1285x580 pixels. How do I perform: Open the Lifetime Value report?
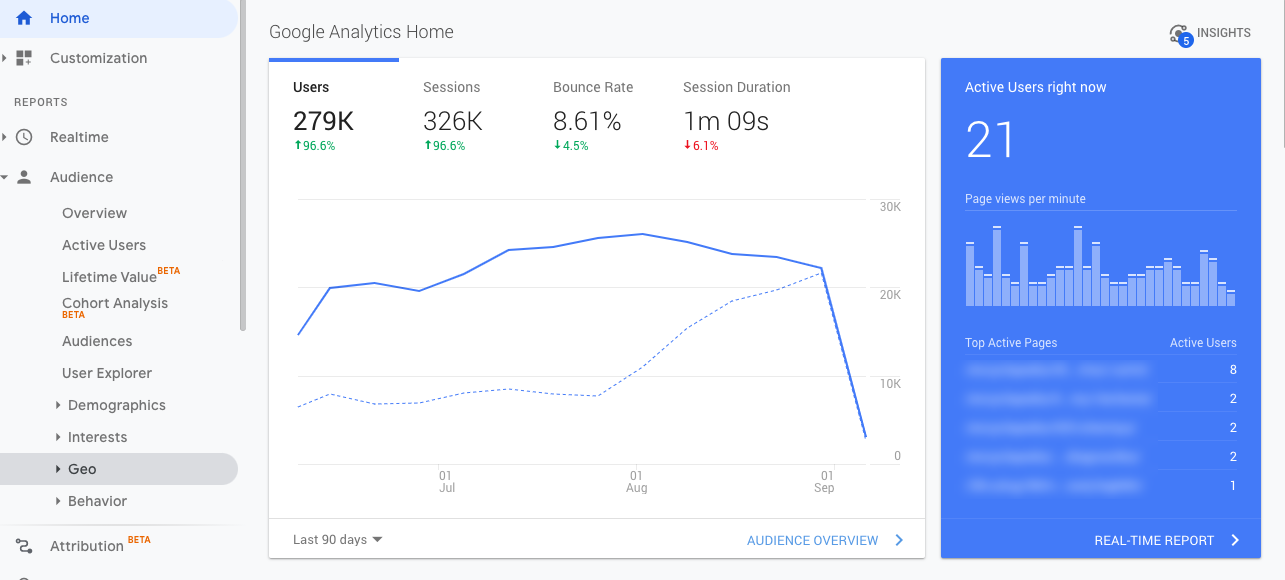click(x=110, y=277)
